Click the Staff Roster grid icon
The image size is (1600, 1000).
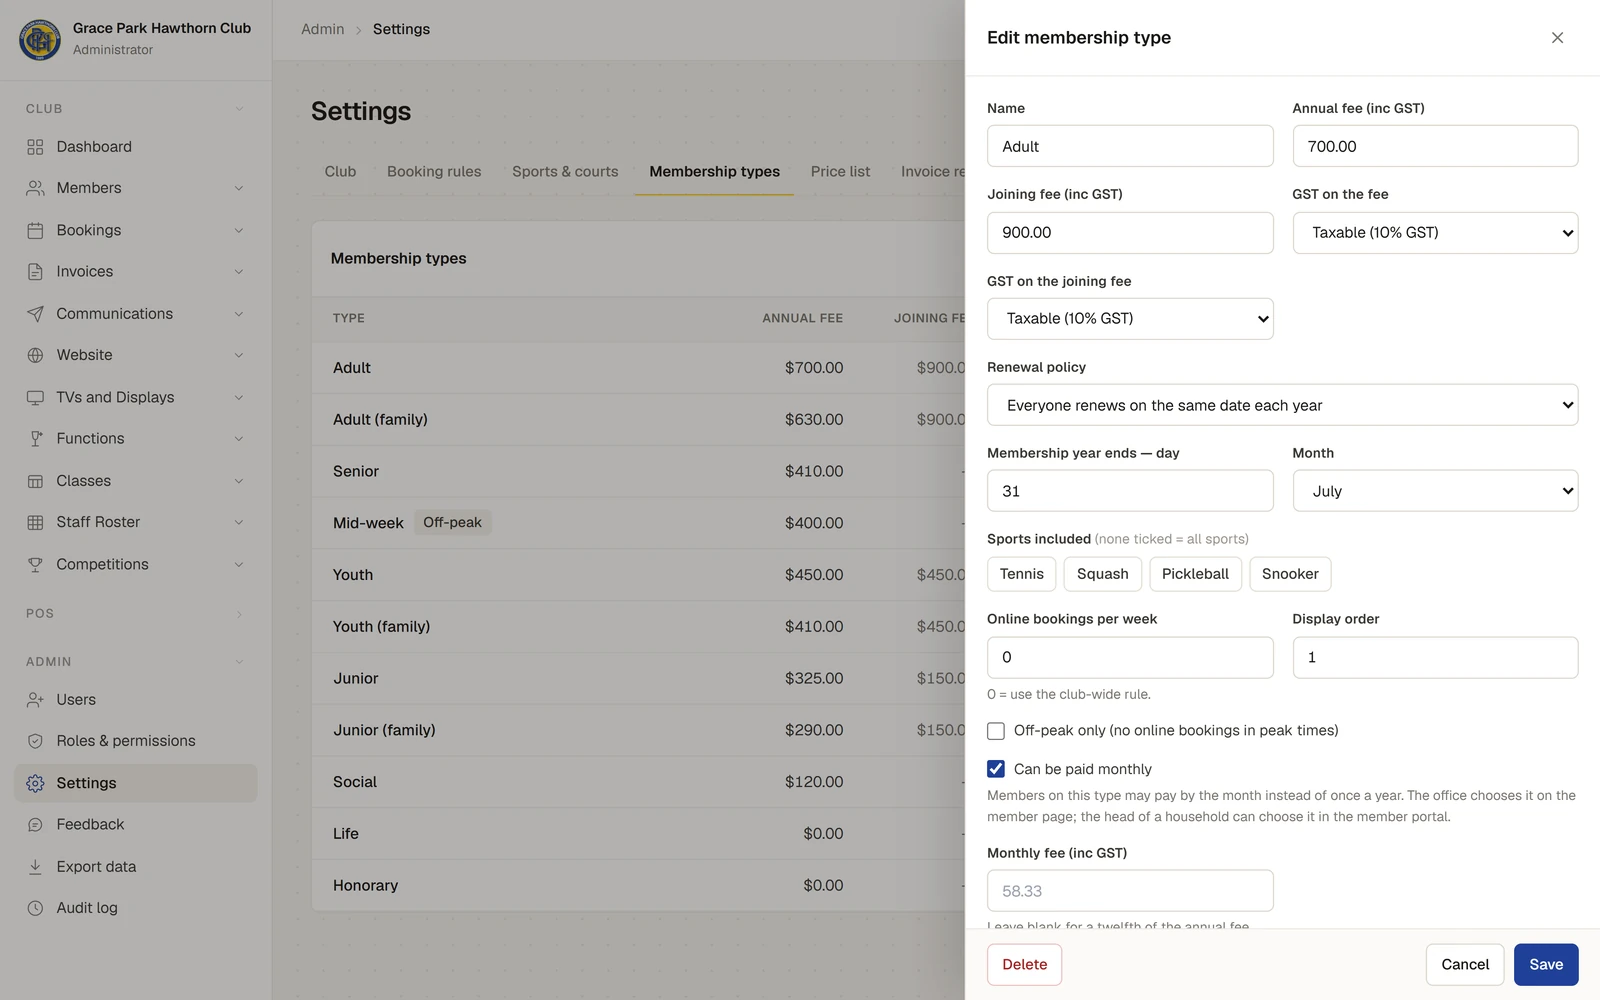click(x=35, y=522)
